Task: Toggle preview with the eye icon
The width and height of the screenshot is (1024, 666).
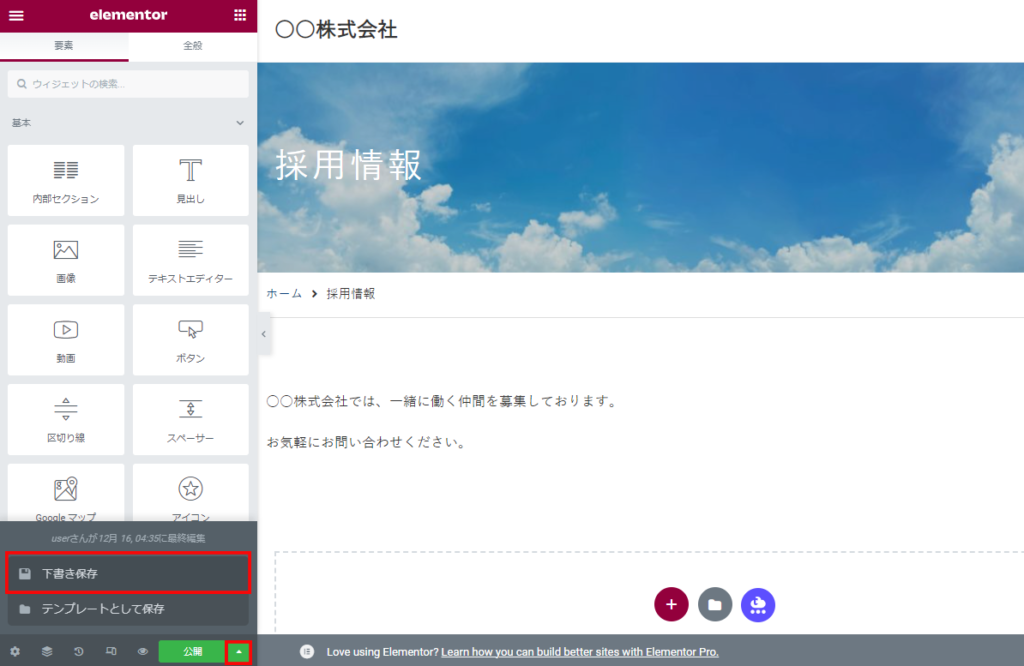Action: (x=143, y=652)
